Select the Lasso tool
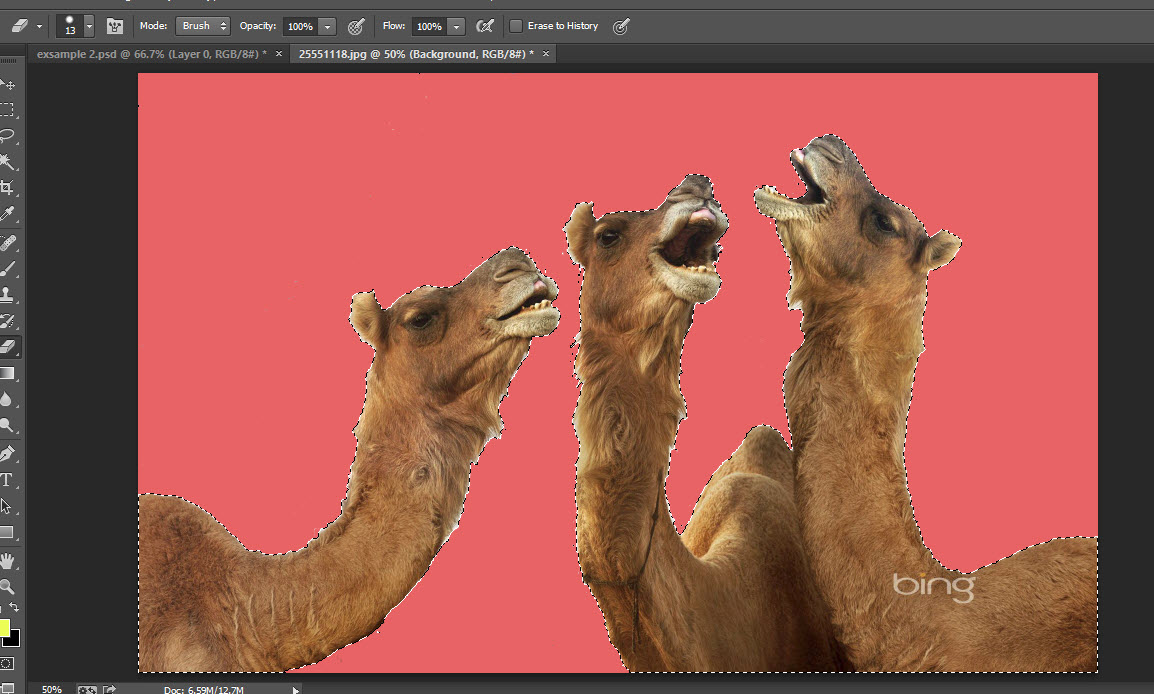Image resolution: width=1154 pixels, height=694 pixels. (7, 136)
